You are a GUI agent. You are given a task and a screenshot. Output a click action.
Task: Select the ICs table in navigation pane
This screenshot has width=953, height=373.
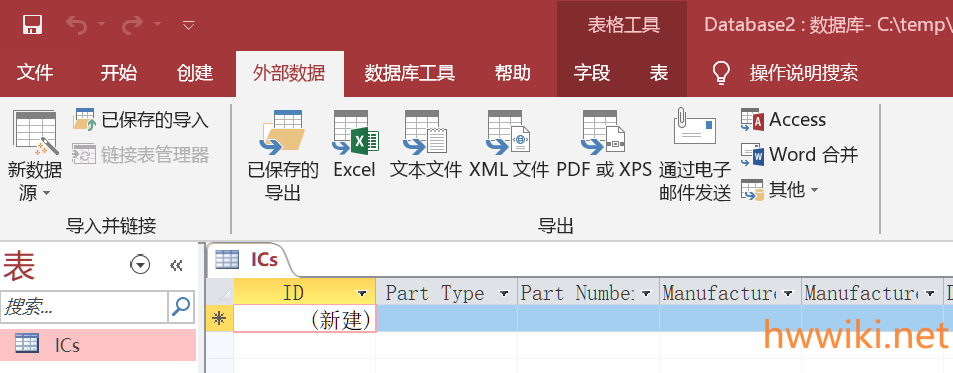pos(98,345)
